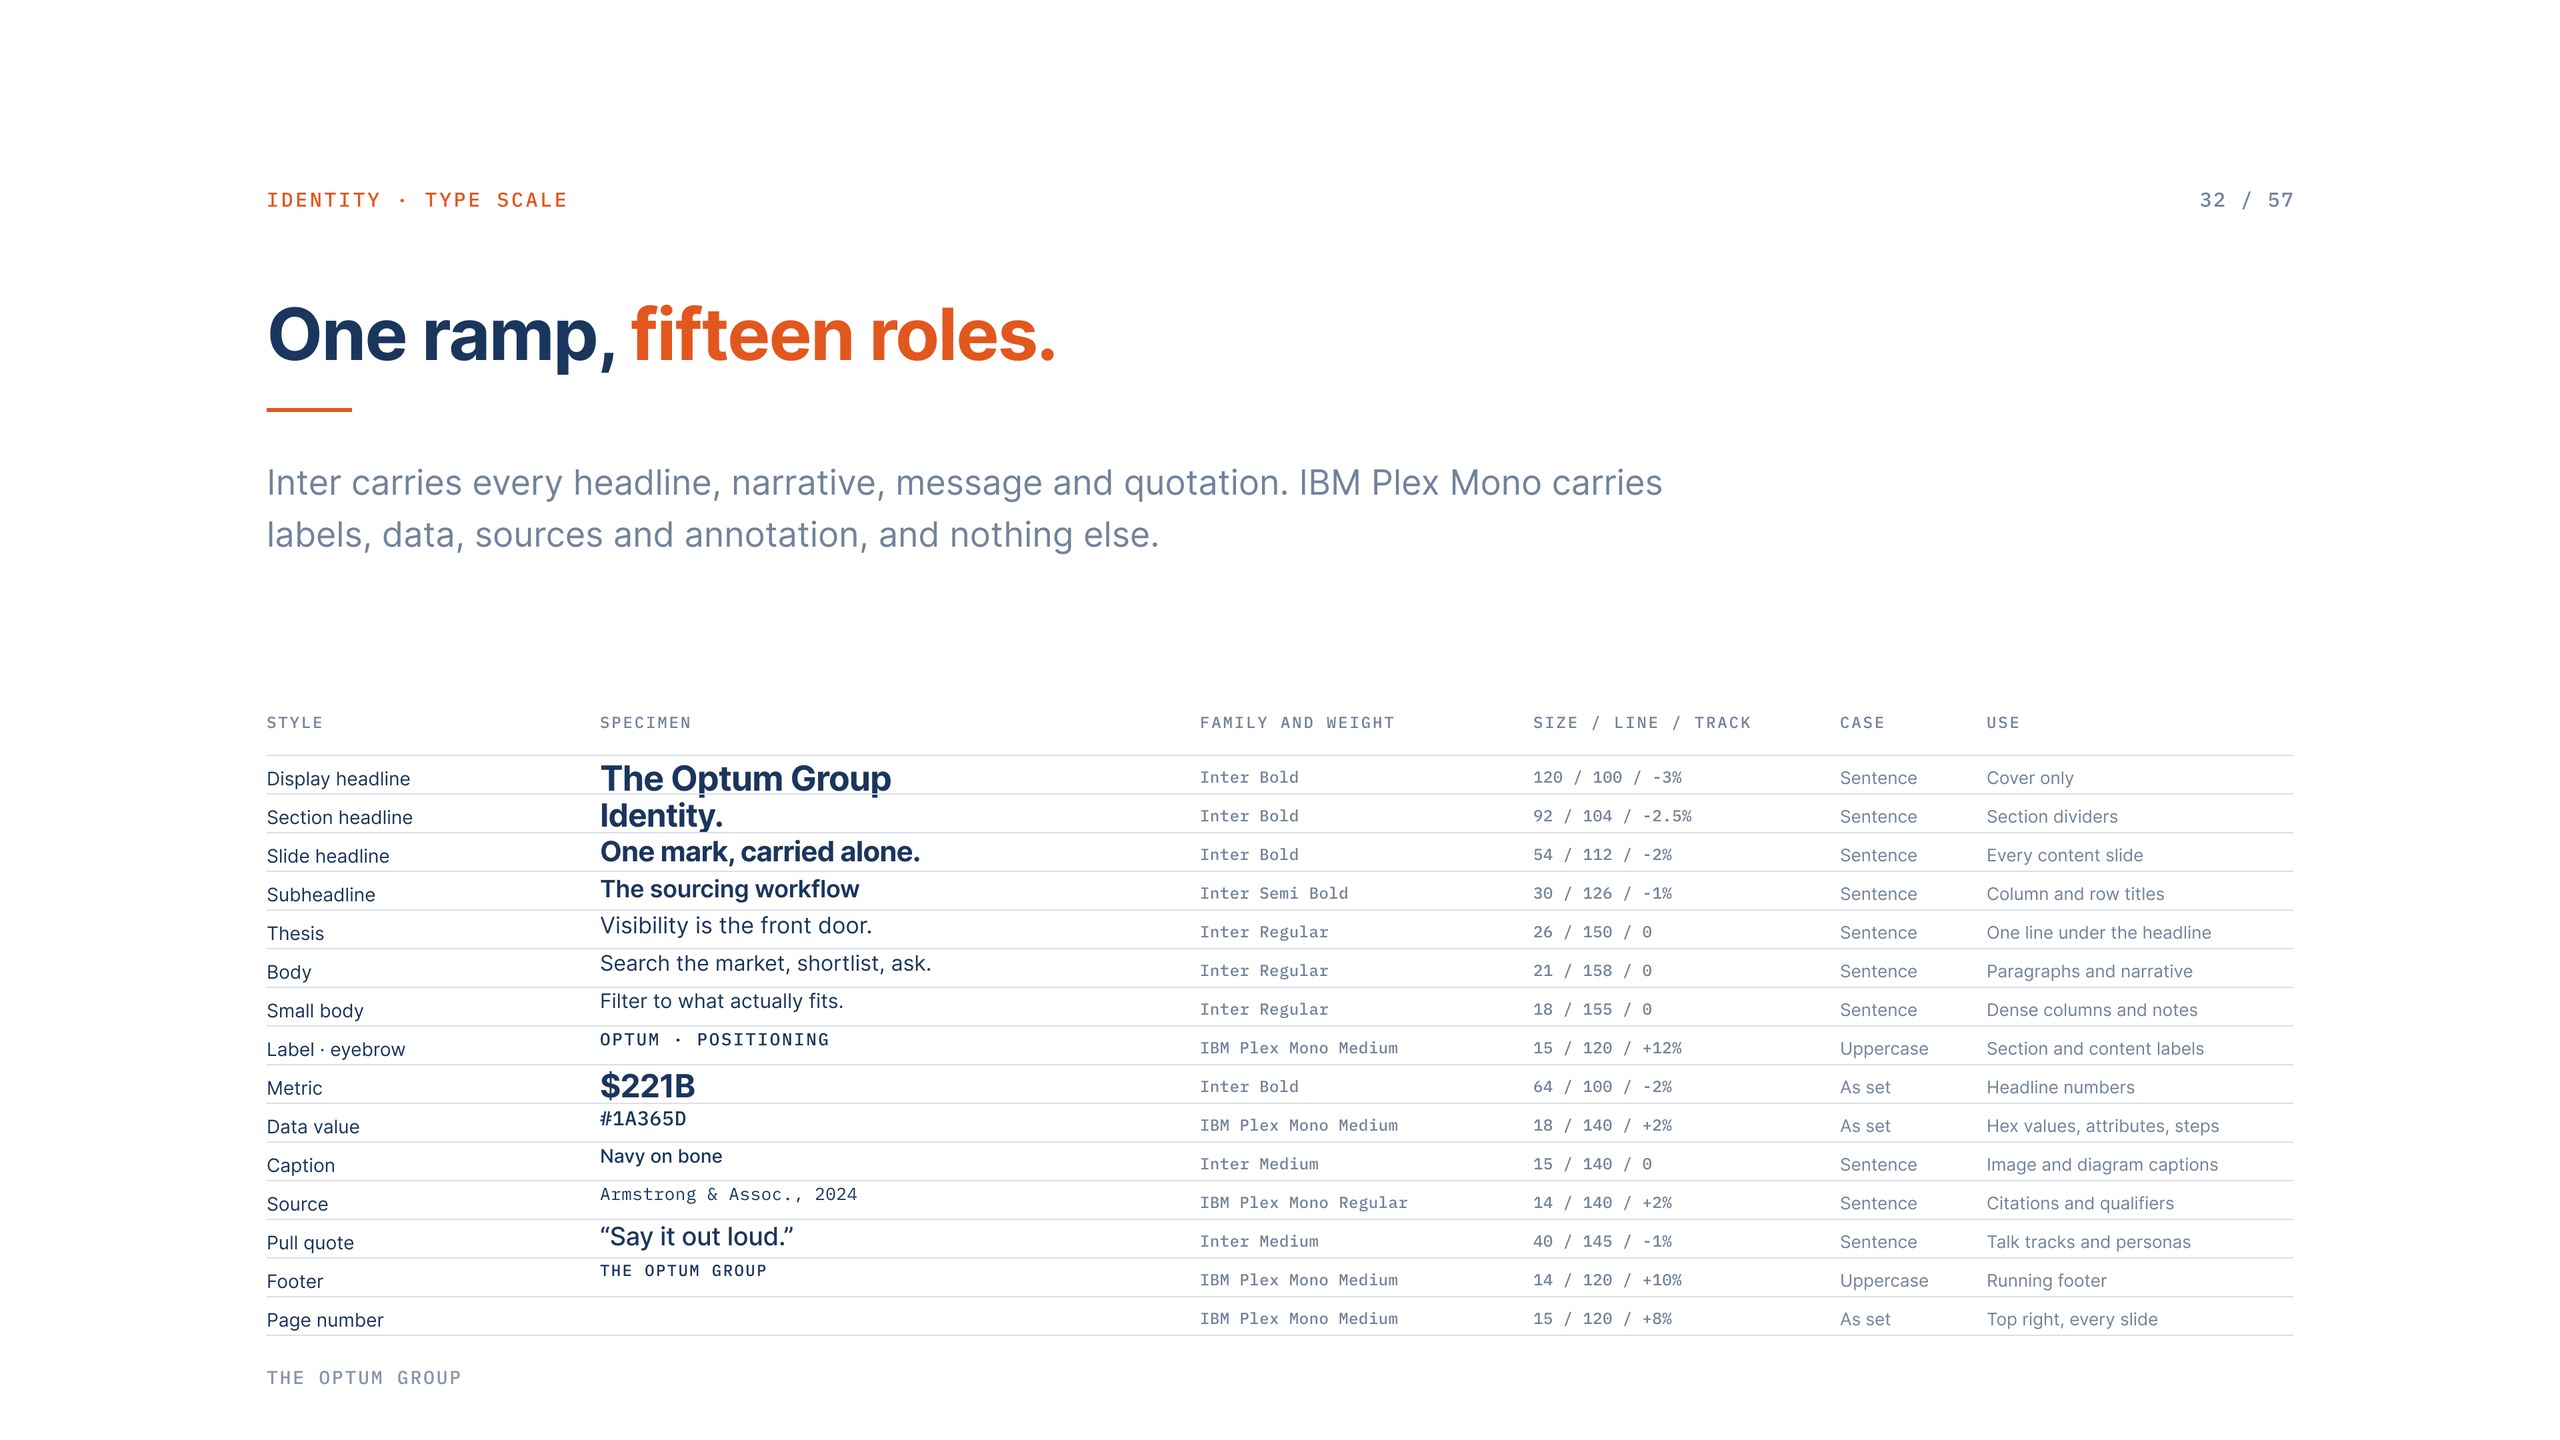Image resolution: width=2560 pixels, height=1440 pixels.
Task: Select the 'Thesis' style name
Action: [x=295, y=934]
